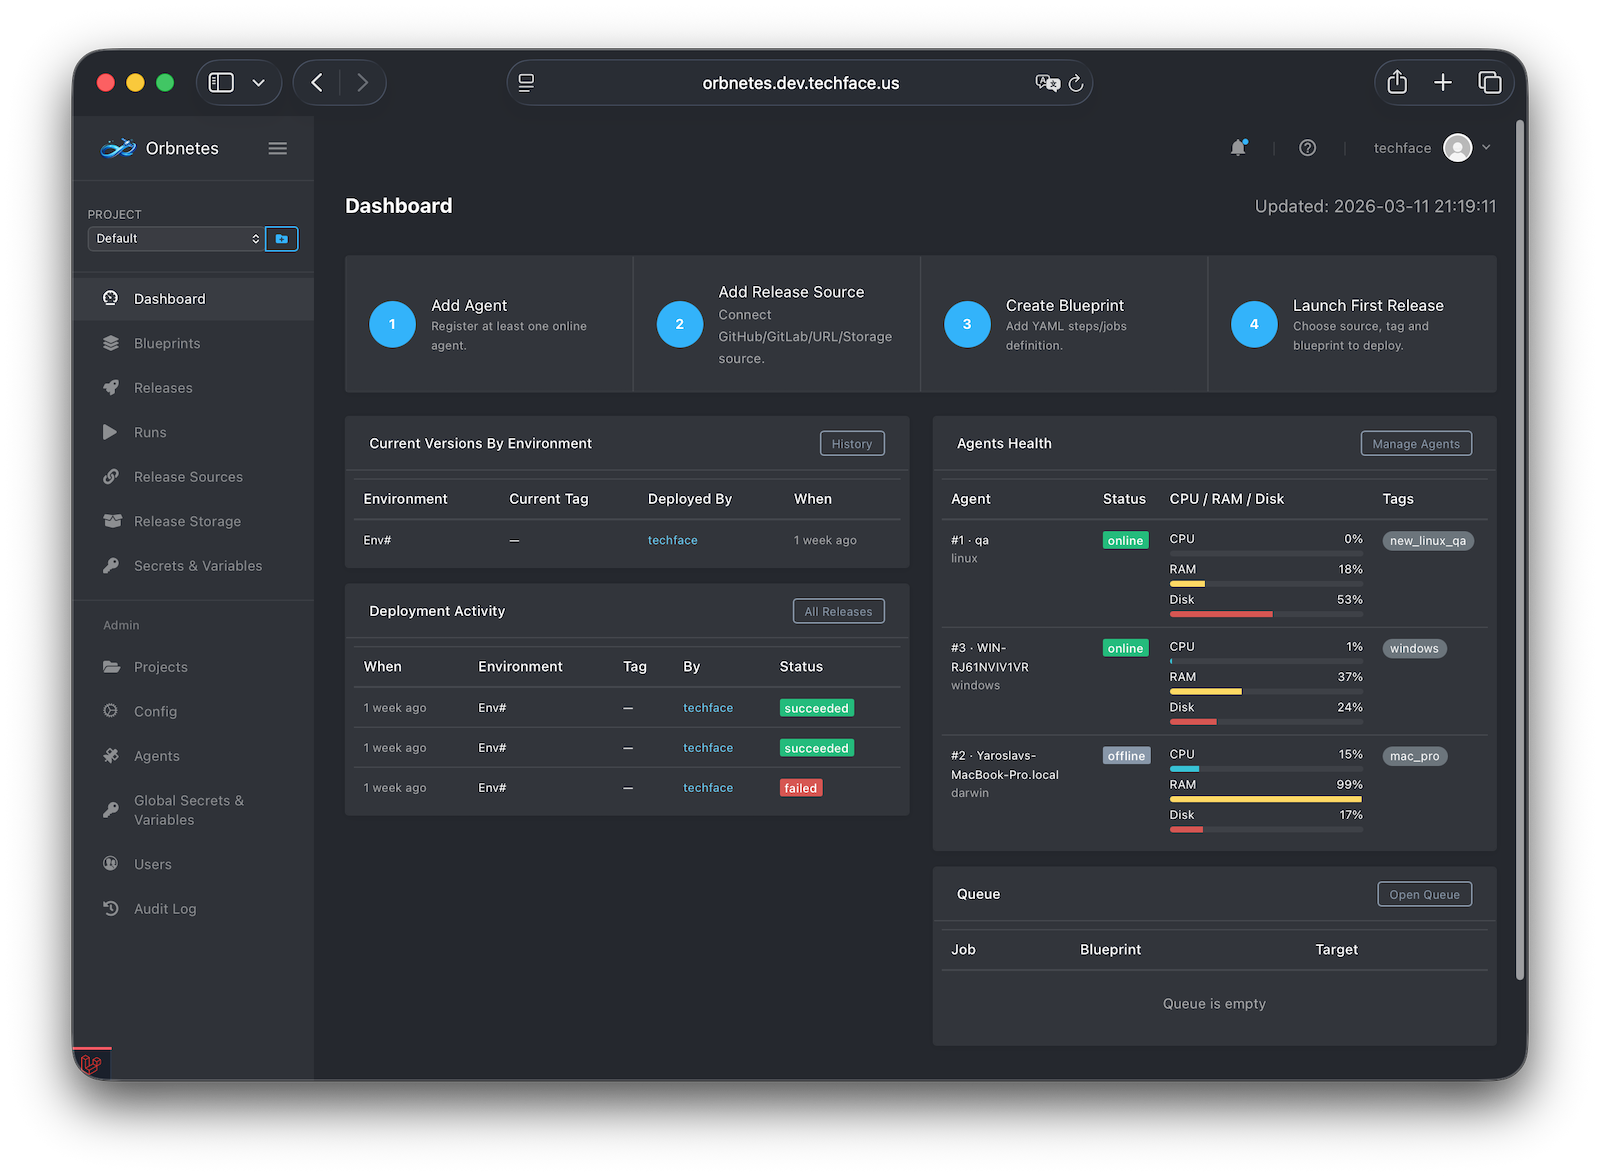Click the Safari share icon
The height and width of the screenshot is (1176, 1600).
1397,83
